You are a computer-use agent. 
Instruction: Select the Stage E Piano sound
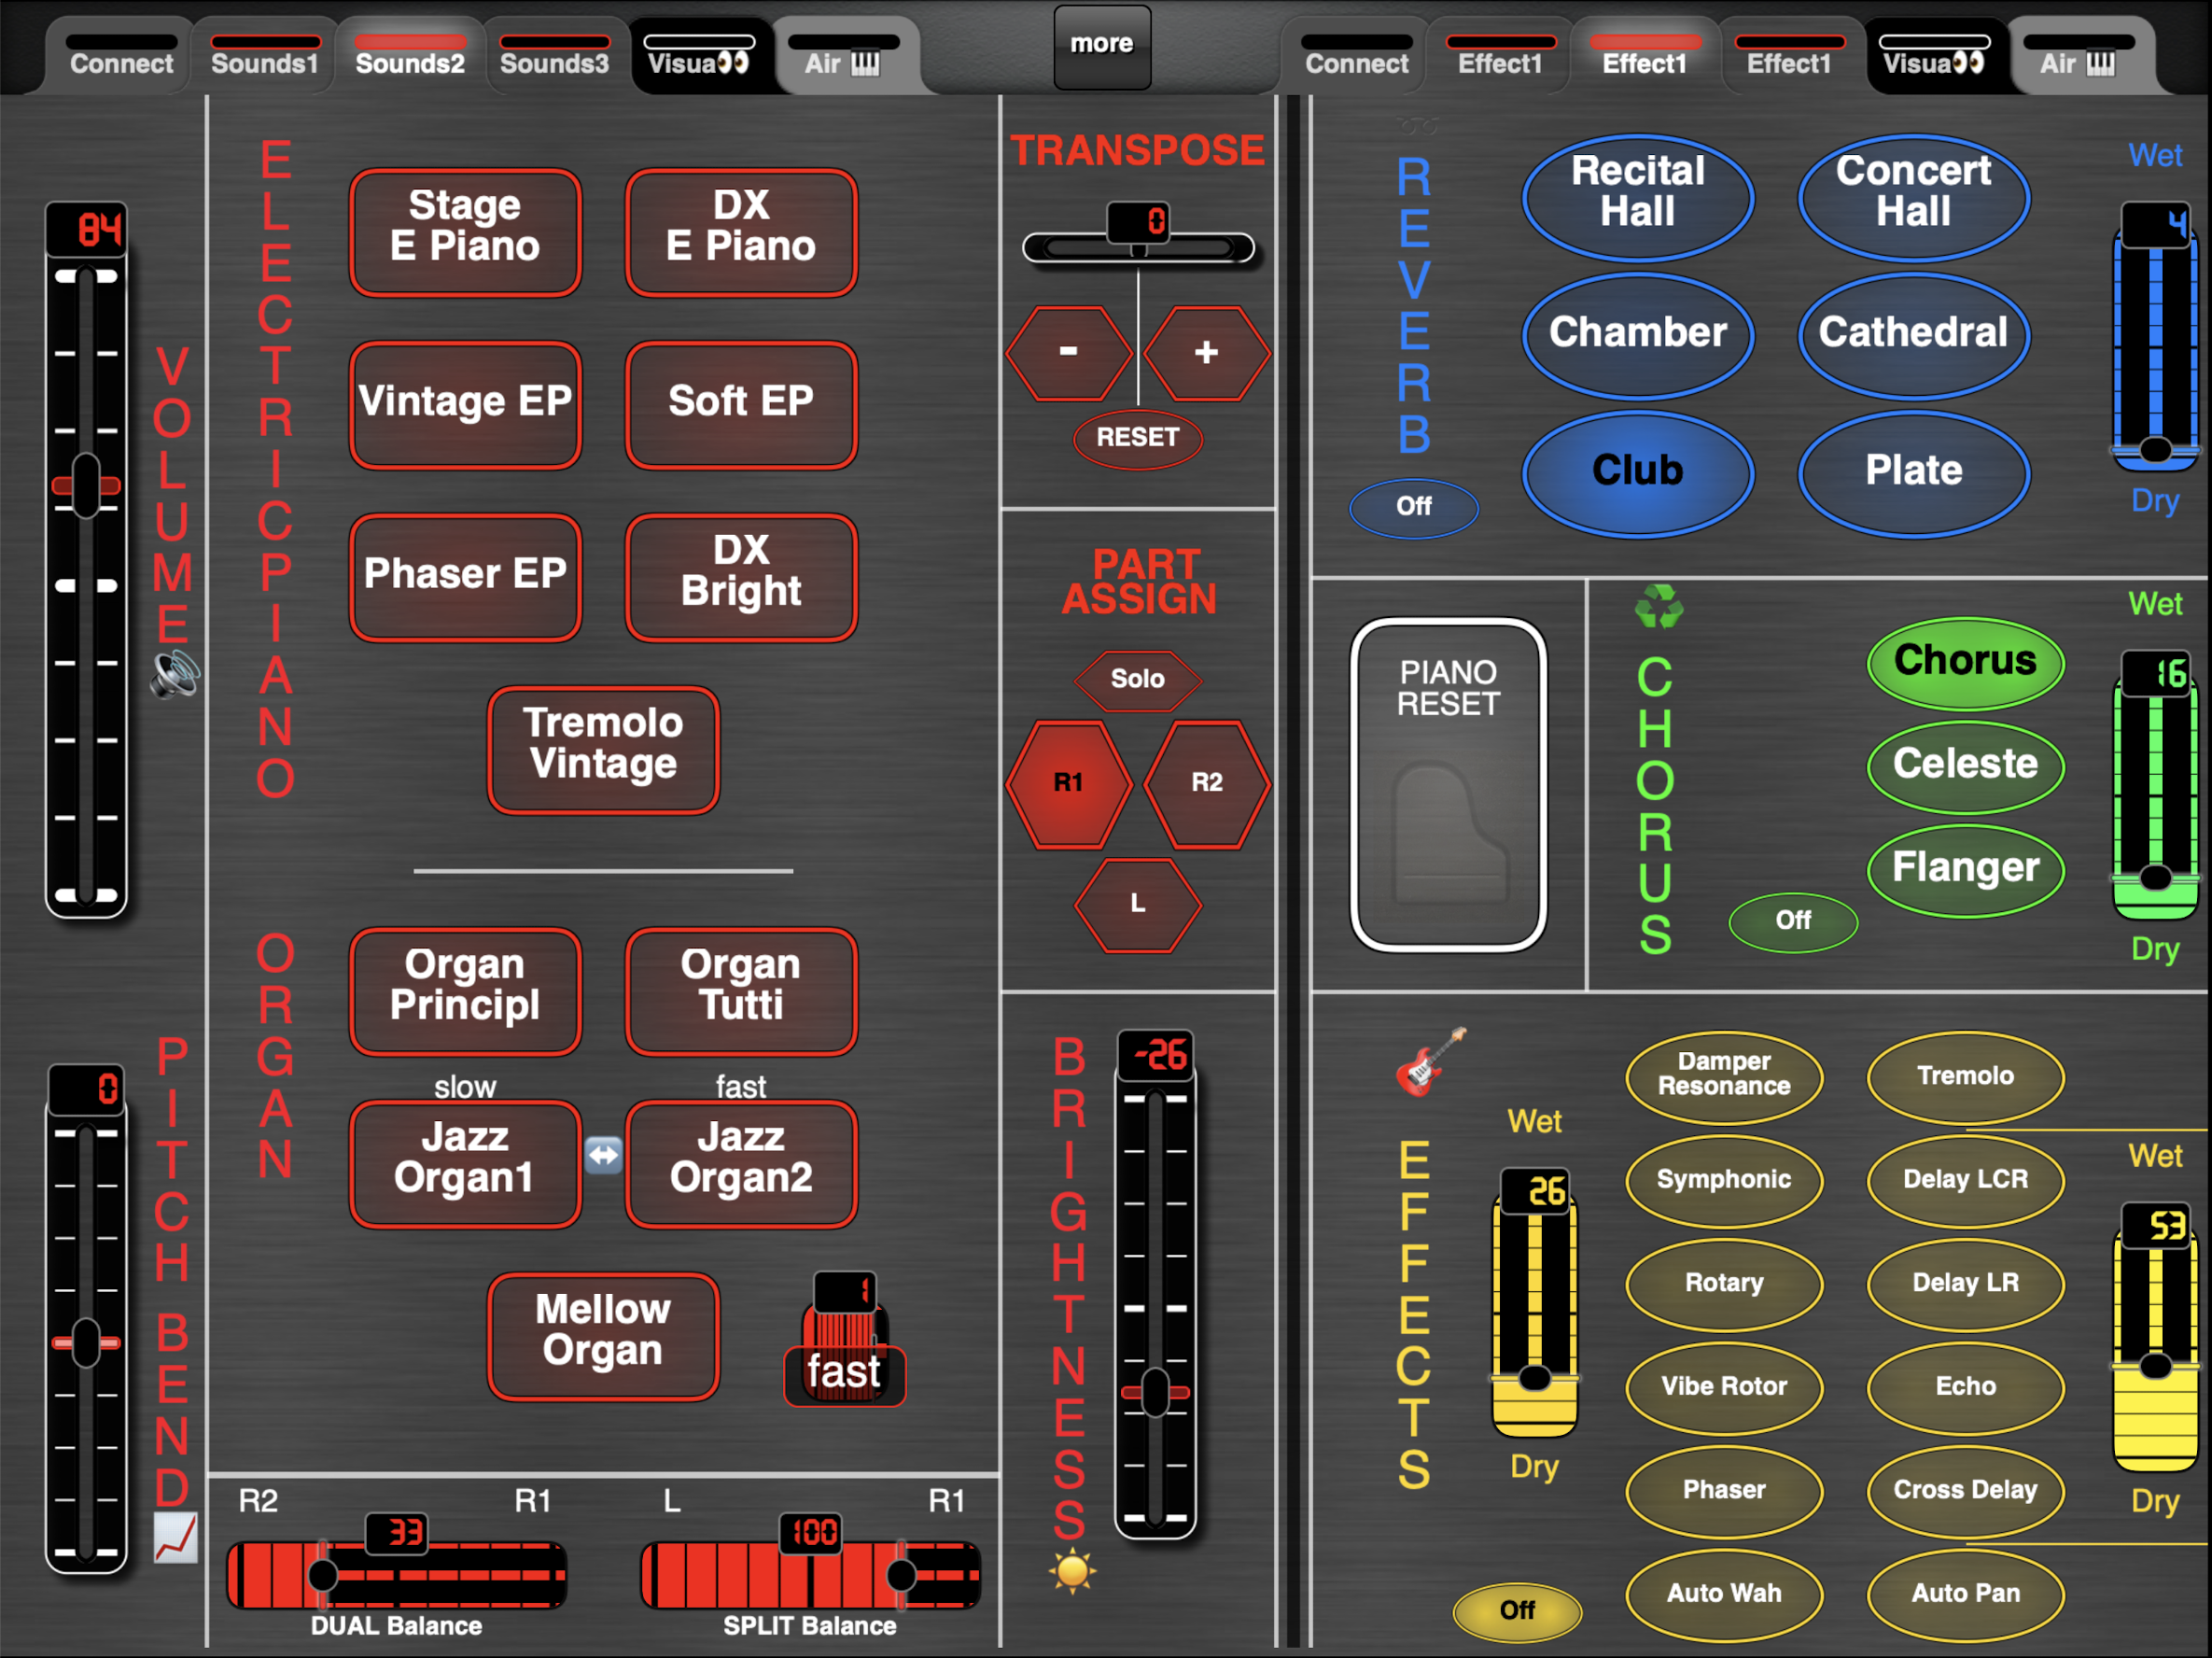[x=465, y=232]
